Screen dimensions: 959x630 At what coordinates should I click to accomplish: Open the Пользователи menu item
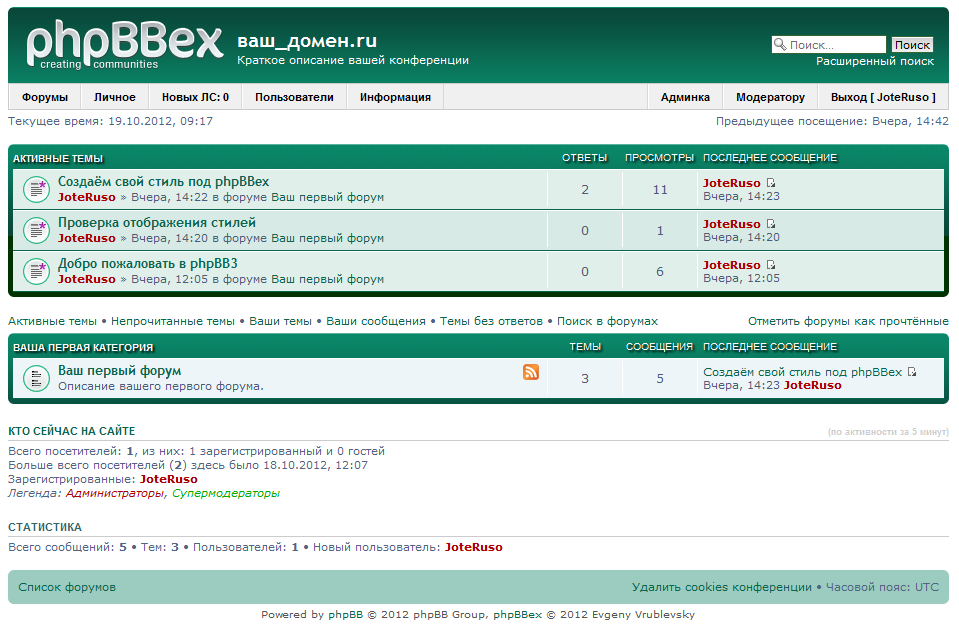coord(294,97)
